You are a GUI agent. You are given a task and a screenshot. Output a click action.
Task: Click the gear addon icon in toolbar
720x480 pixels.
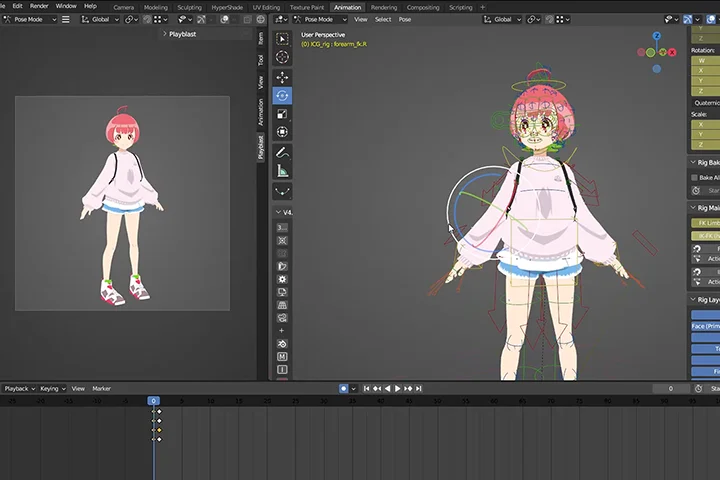(282, 279)
